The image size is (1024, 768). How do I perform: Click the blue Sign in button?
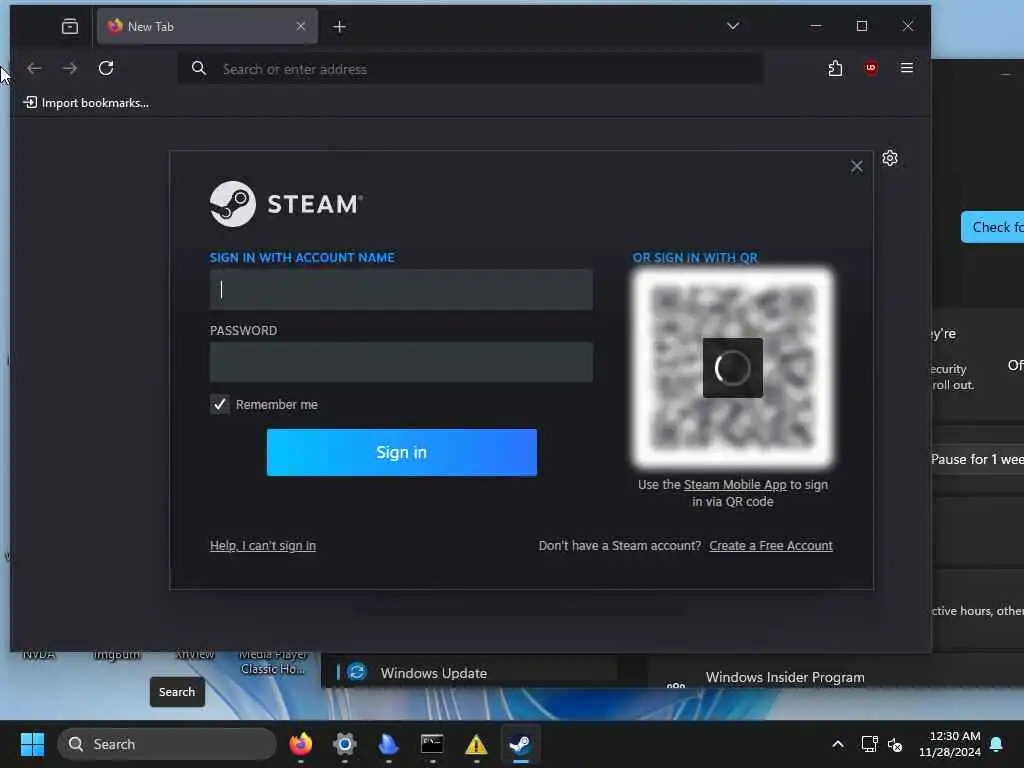coord(402,453)
